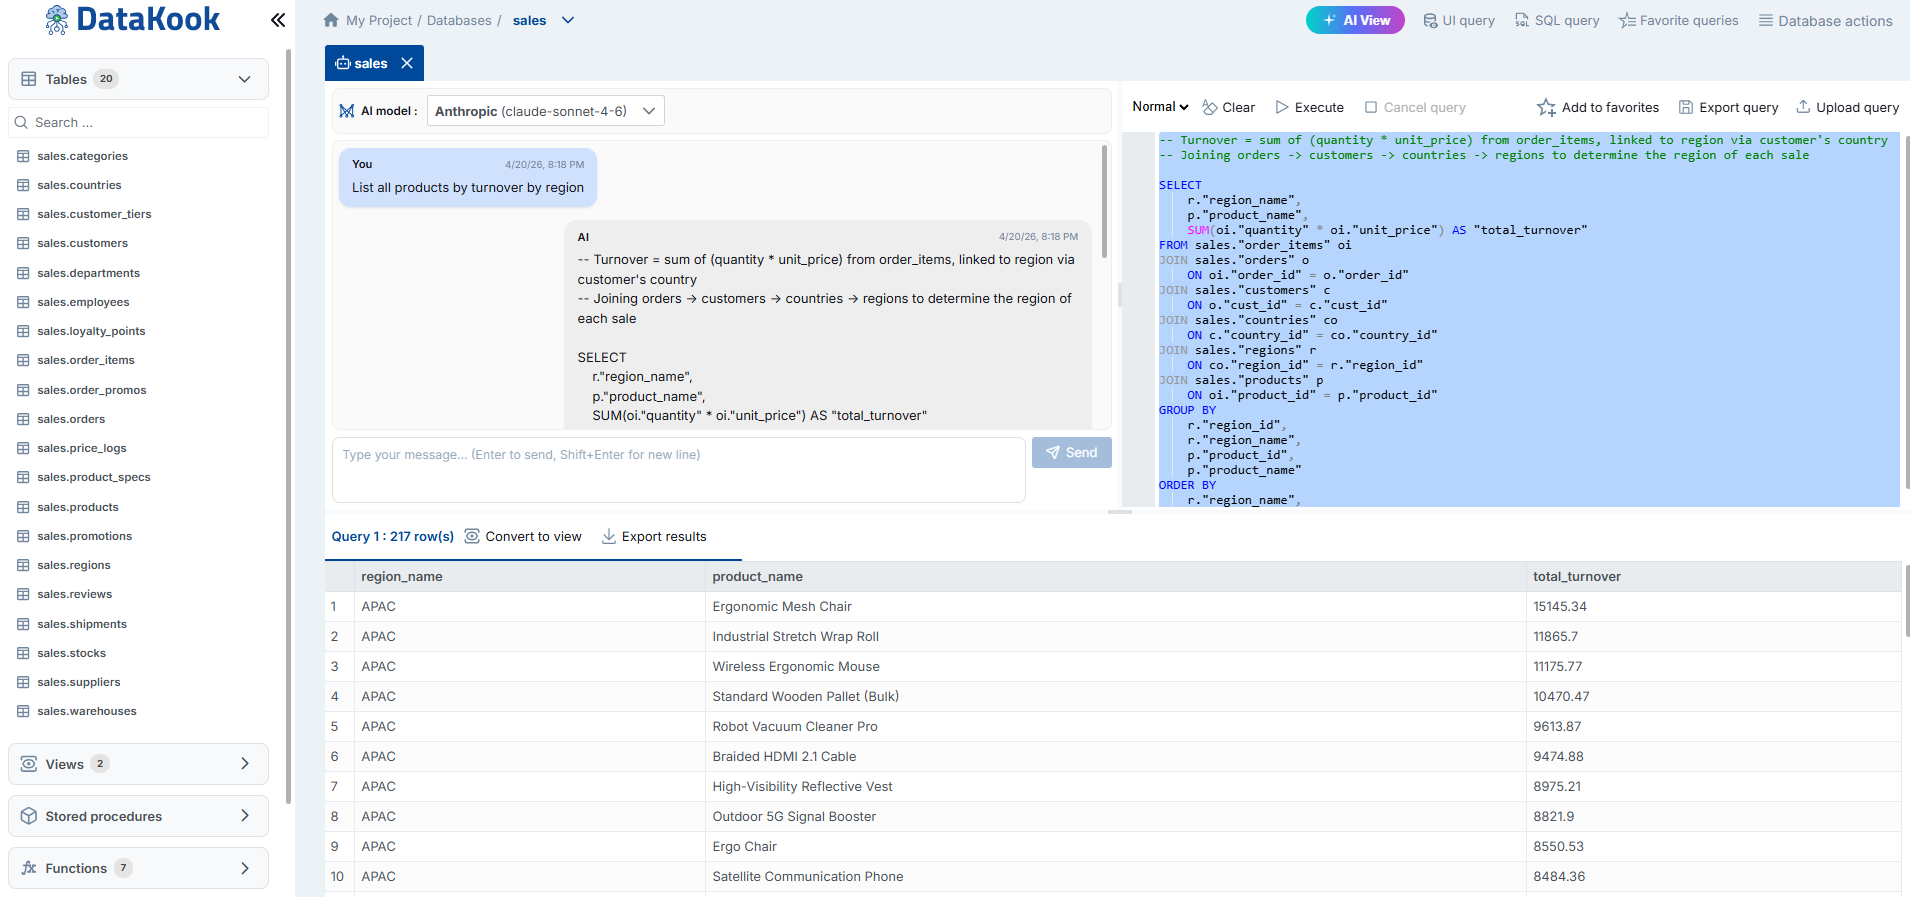Open sales.order_items table

[86, 360]
